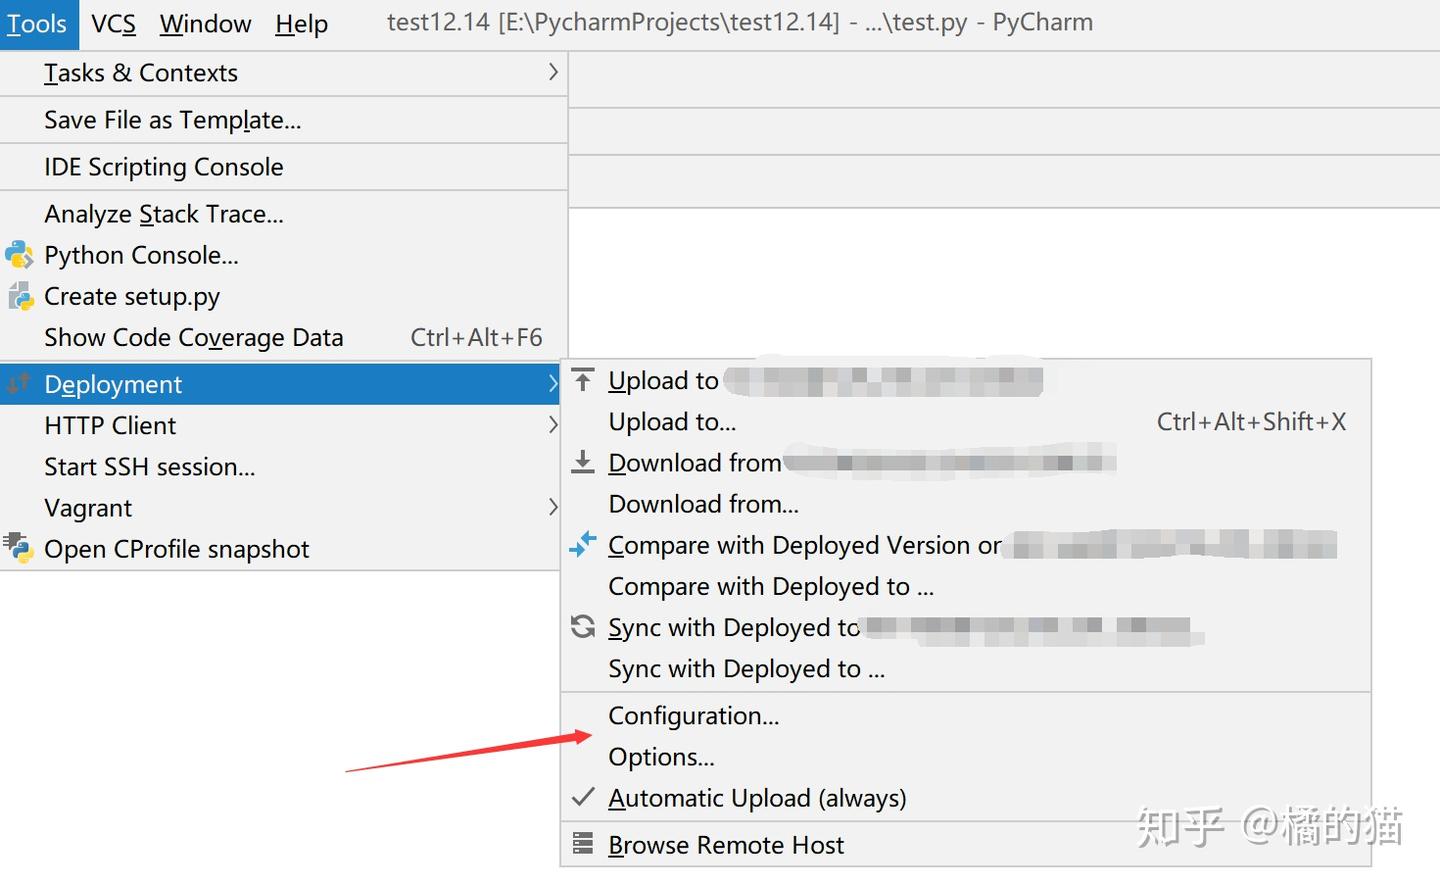Expand the Tasks & Contexts submenu arrow
1440x885 pixels.
pos(552,72)
